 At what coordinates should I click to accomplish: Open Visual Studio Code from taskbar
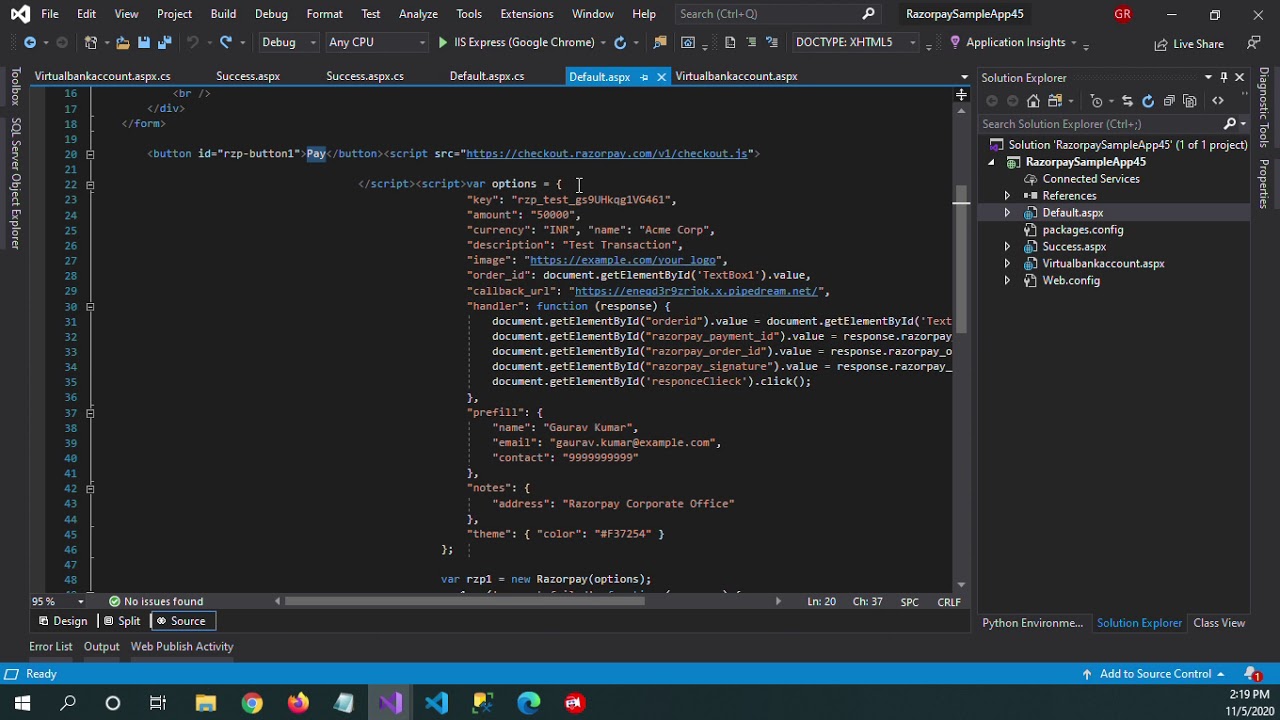436,703
